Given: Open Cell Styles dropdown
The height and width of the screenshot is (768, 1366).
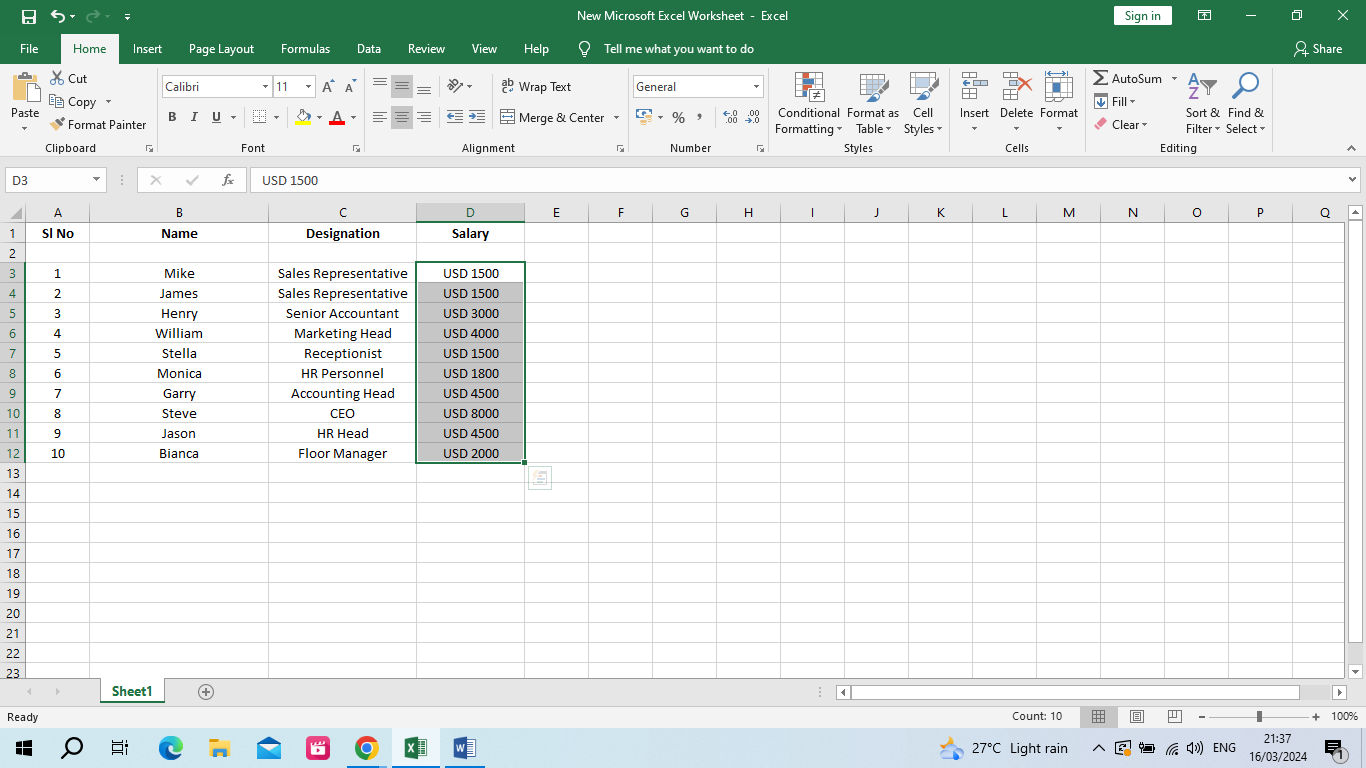Looking at the screenshot, I should pyautogui.click(x=923, y=103).
